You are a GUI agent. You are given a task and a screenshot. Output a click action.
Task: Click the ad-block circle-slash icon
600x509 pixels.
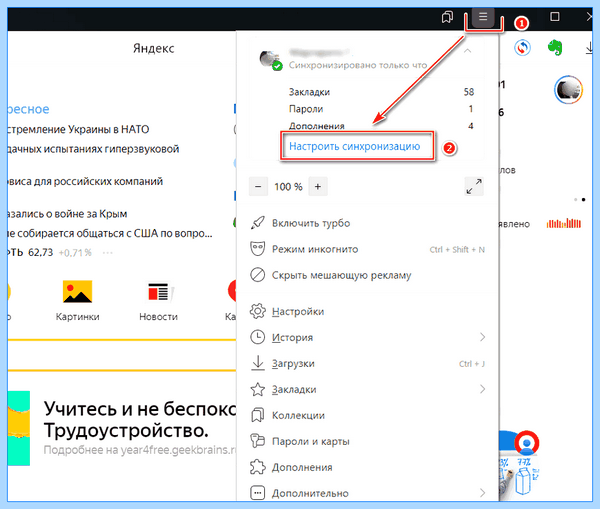258,275
